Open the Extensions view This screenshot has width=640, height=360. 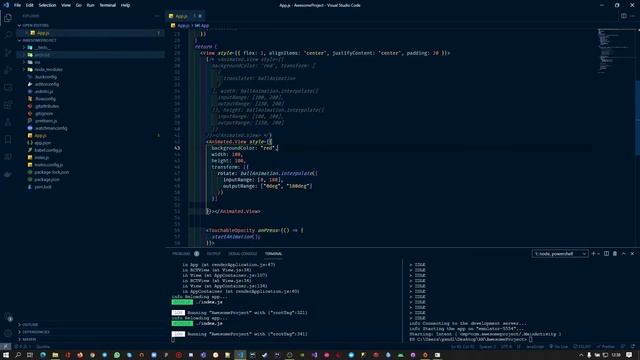8,105
